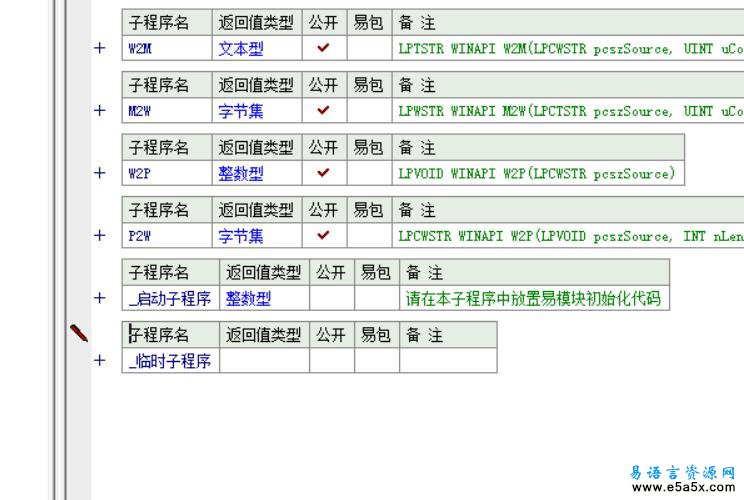Select the W2M subroutine name cell
The image size is (744, 500).
point(167,48)
